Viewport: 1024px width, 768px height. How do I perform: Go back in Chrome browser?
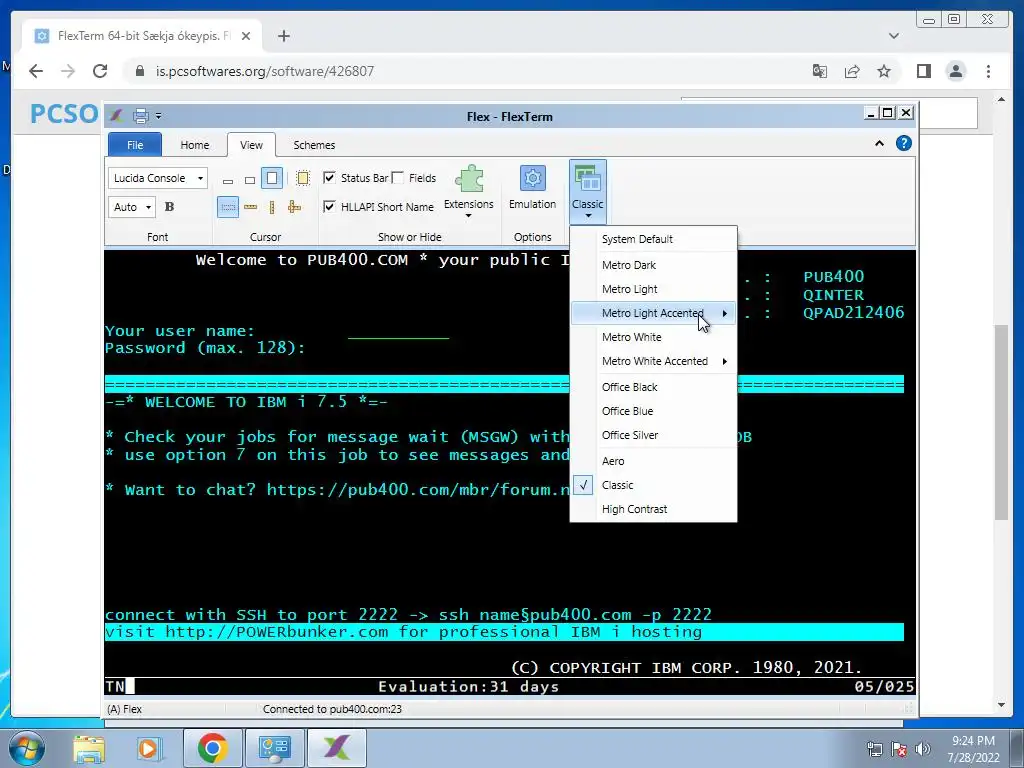[x=36, y=71]
